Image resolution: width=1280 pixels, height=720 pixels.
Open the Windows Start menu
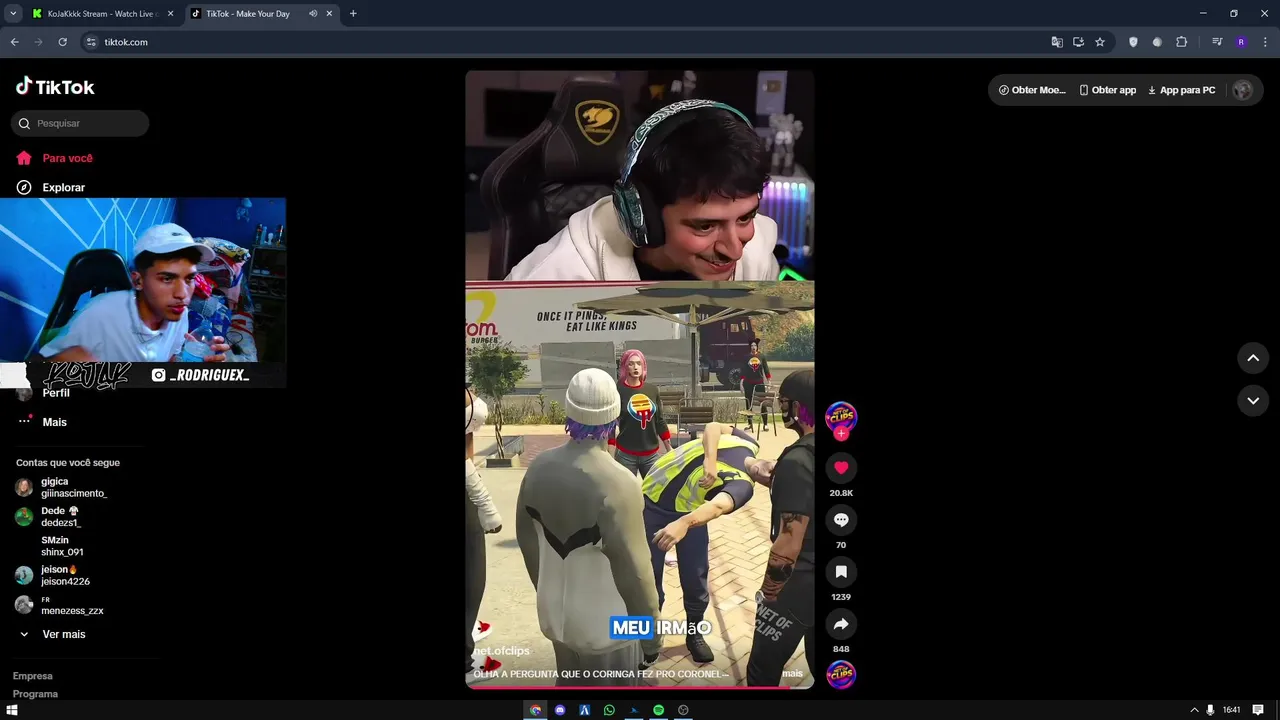point(12,710)
